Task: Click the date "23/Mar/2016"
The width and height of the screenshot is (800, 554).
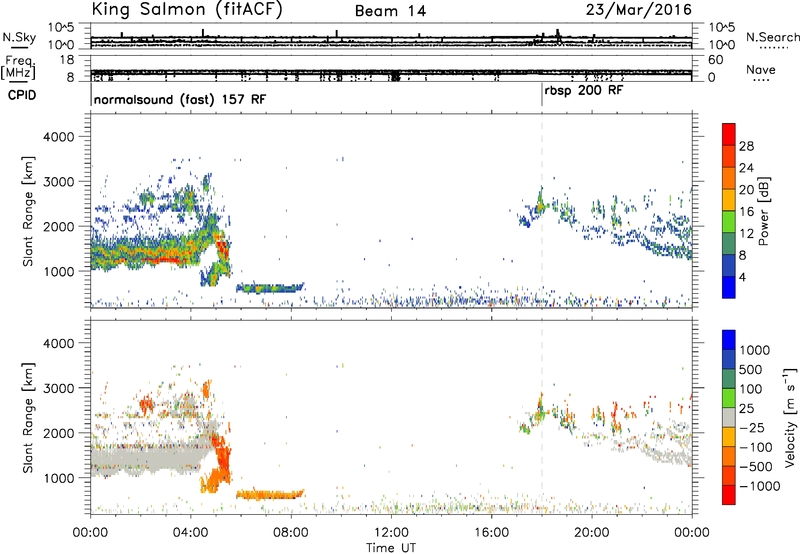Action: (638, 10)
